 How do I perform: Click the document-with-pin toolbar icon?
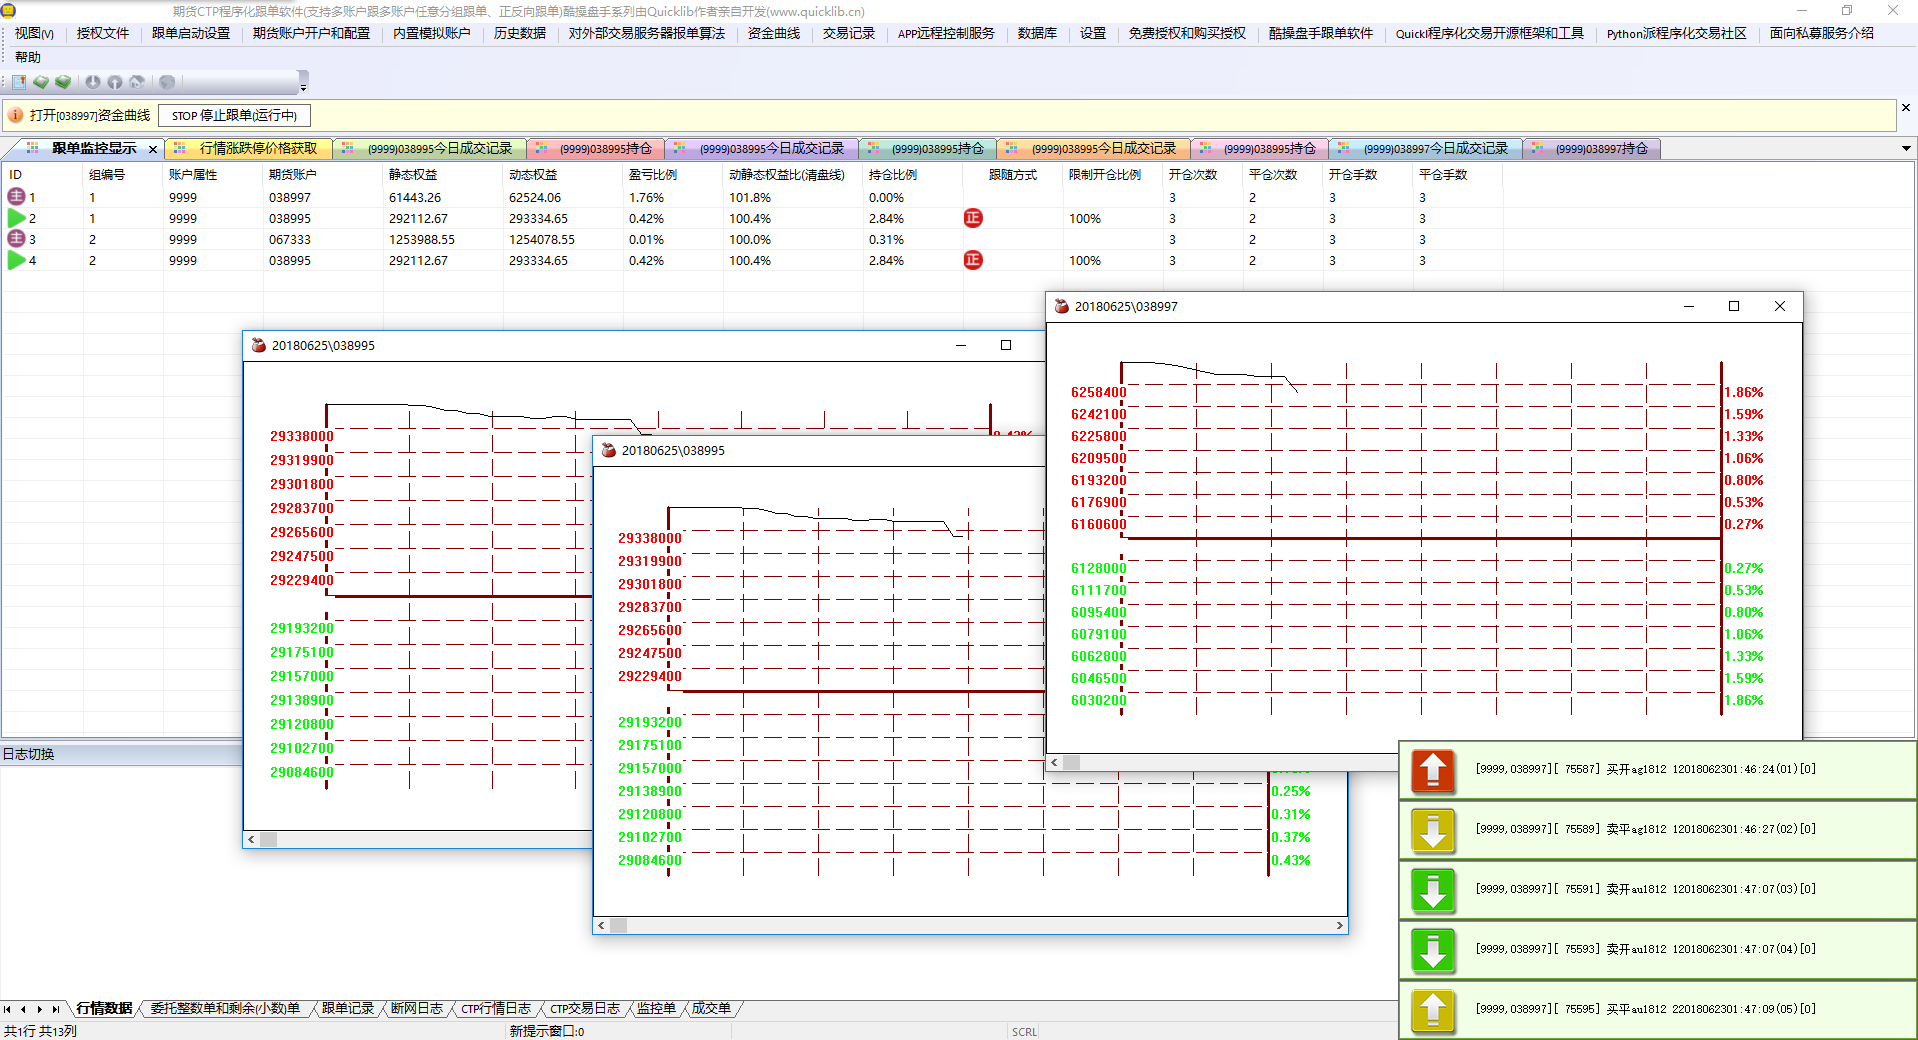(x=19, y=82)
